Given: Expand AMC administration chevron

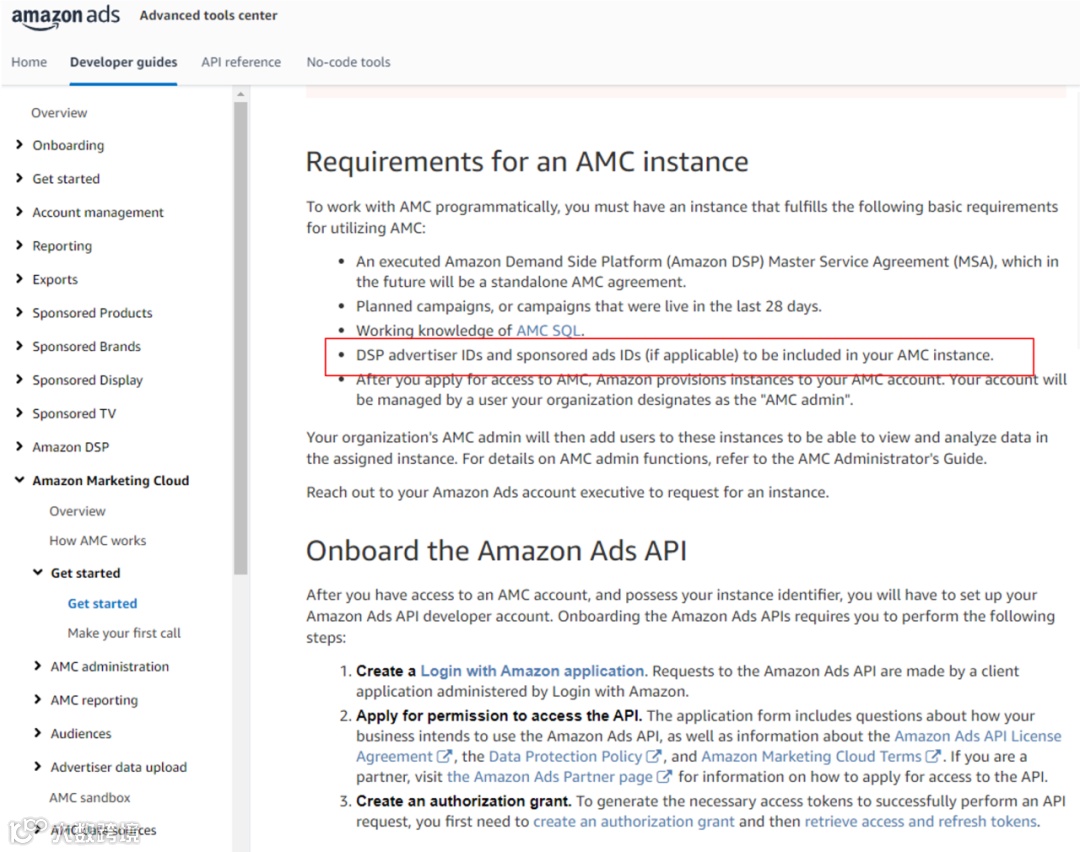Looking at the screenshot, I should pos(38,666).
